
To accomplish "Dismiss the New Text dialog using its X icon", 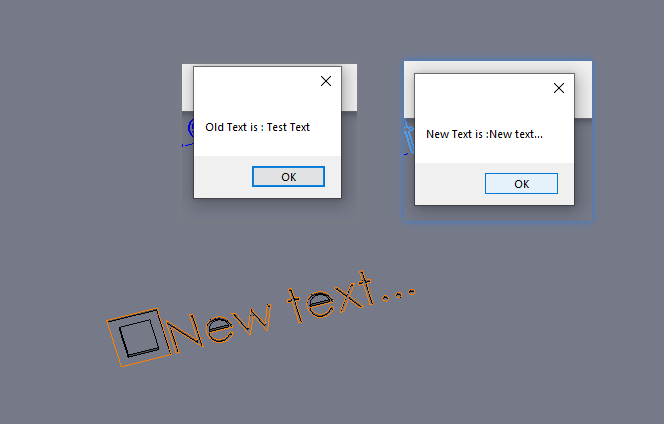I will [559, 88].
